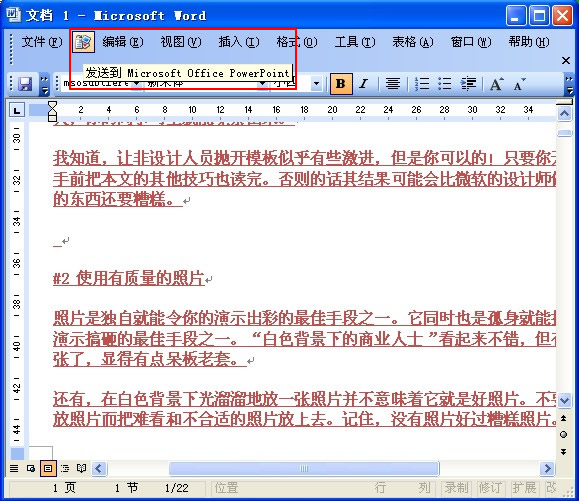
Task: Switch to Reading Layout view icon
Action: pyautogui.click(x=82, y=469)
